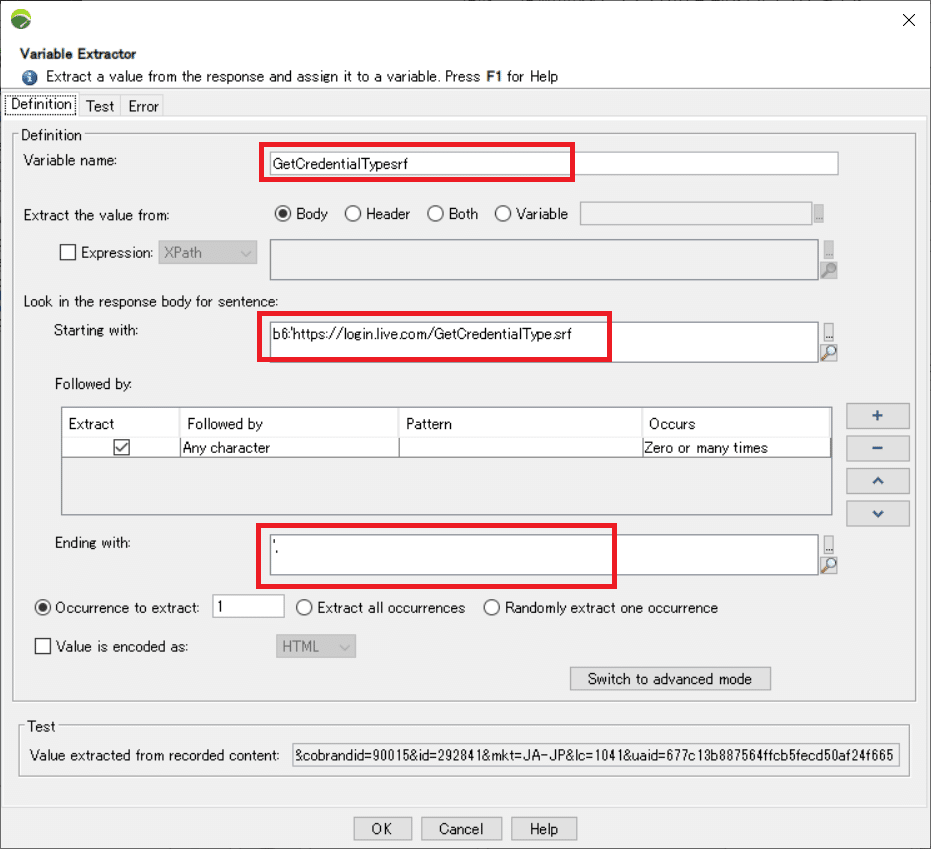Uncheck Extract checkbox in Any character row
The image size is (931, 849).
[x=121, y=447]
